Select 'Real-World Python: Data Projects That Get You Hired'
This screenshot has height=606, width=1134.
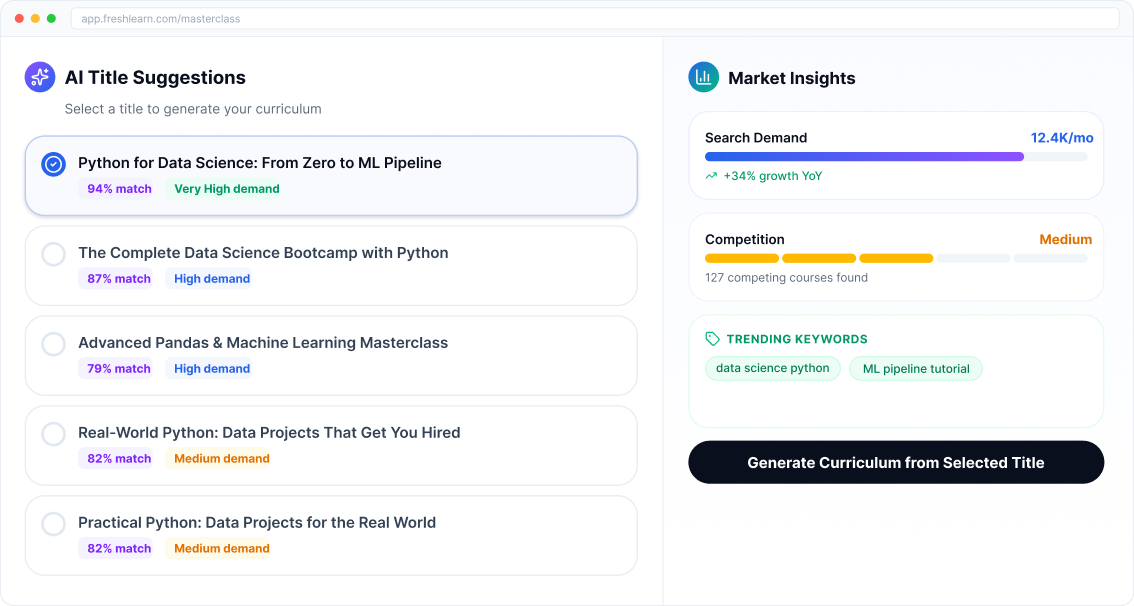coord(54,434)
